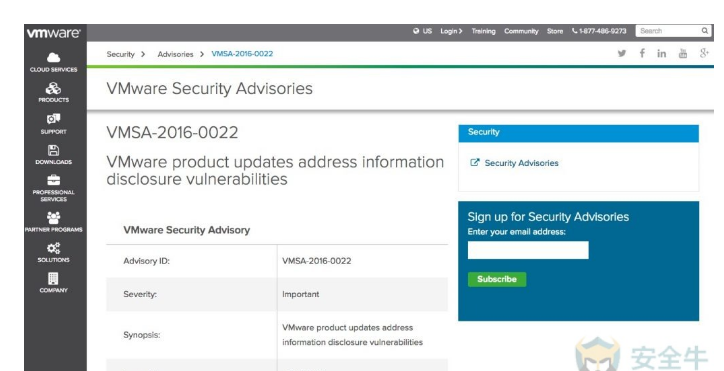Go to Advisories breadcrumb
Image resolution: width=724 pixels, height=371 pixels.
click(175, 54)
